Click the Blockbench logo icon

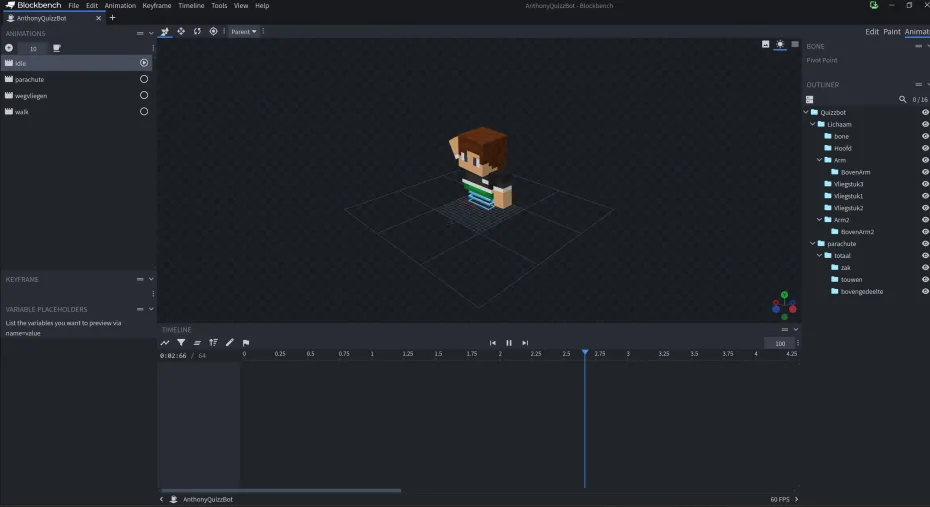[10, 5]
